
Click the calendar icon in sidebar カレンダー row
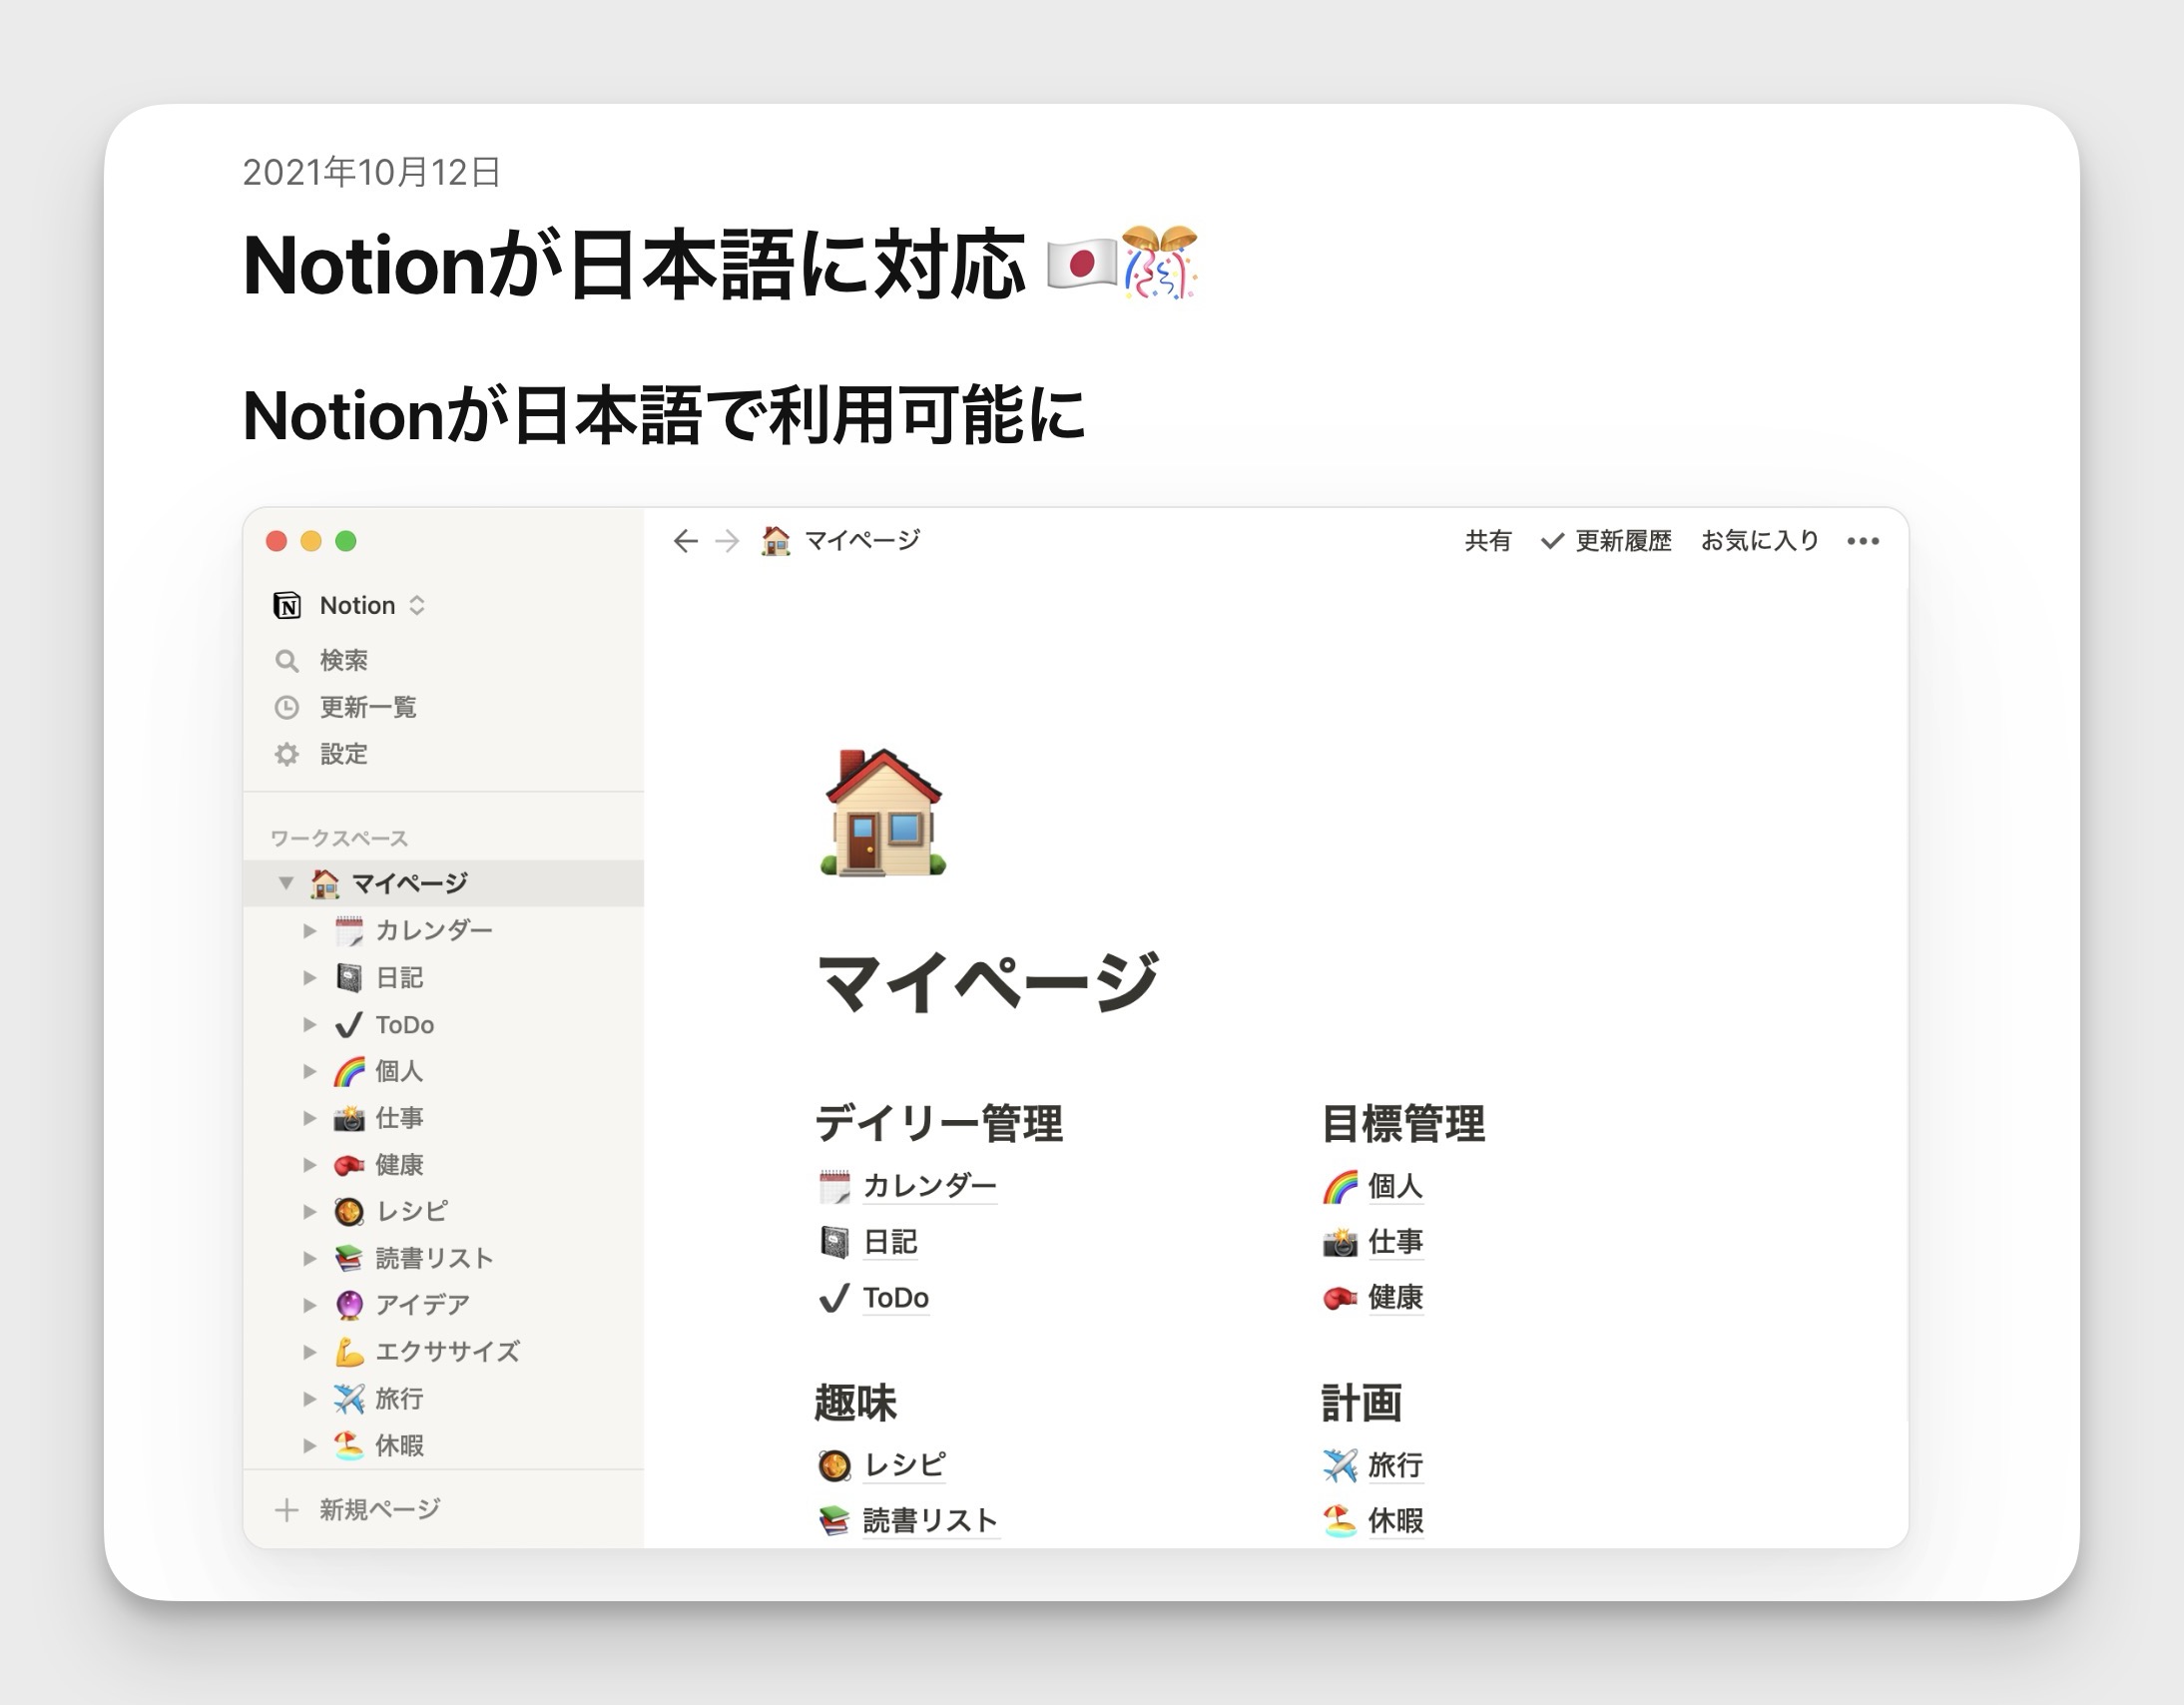click(x=348, y=931)
